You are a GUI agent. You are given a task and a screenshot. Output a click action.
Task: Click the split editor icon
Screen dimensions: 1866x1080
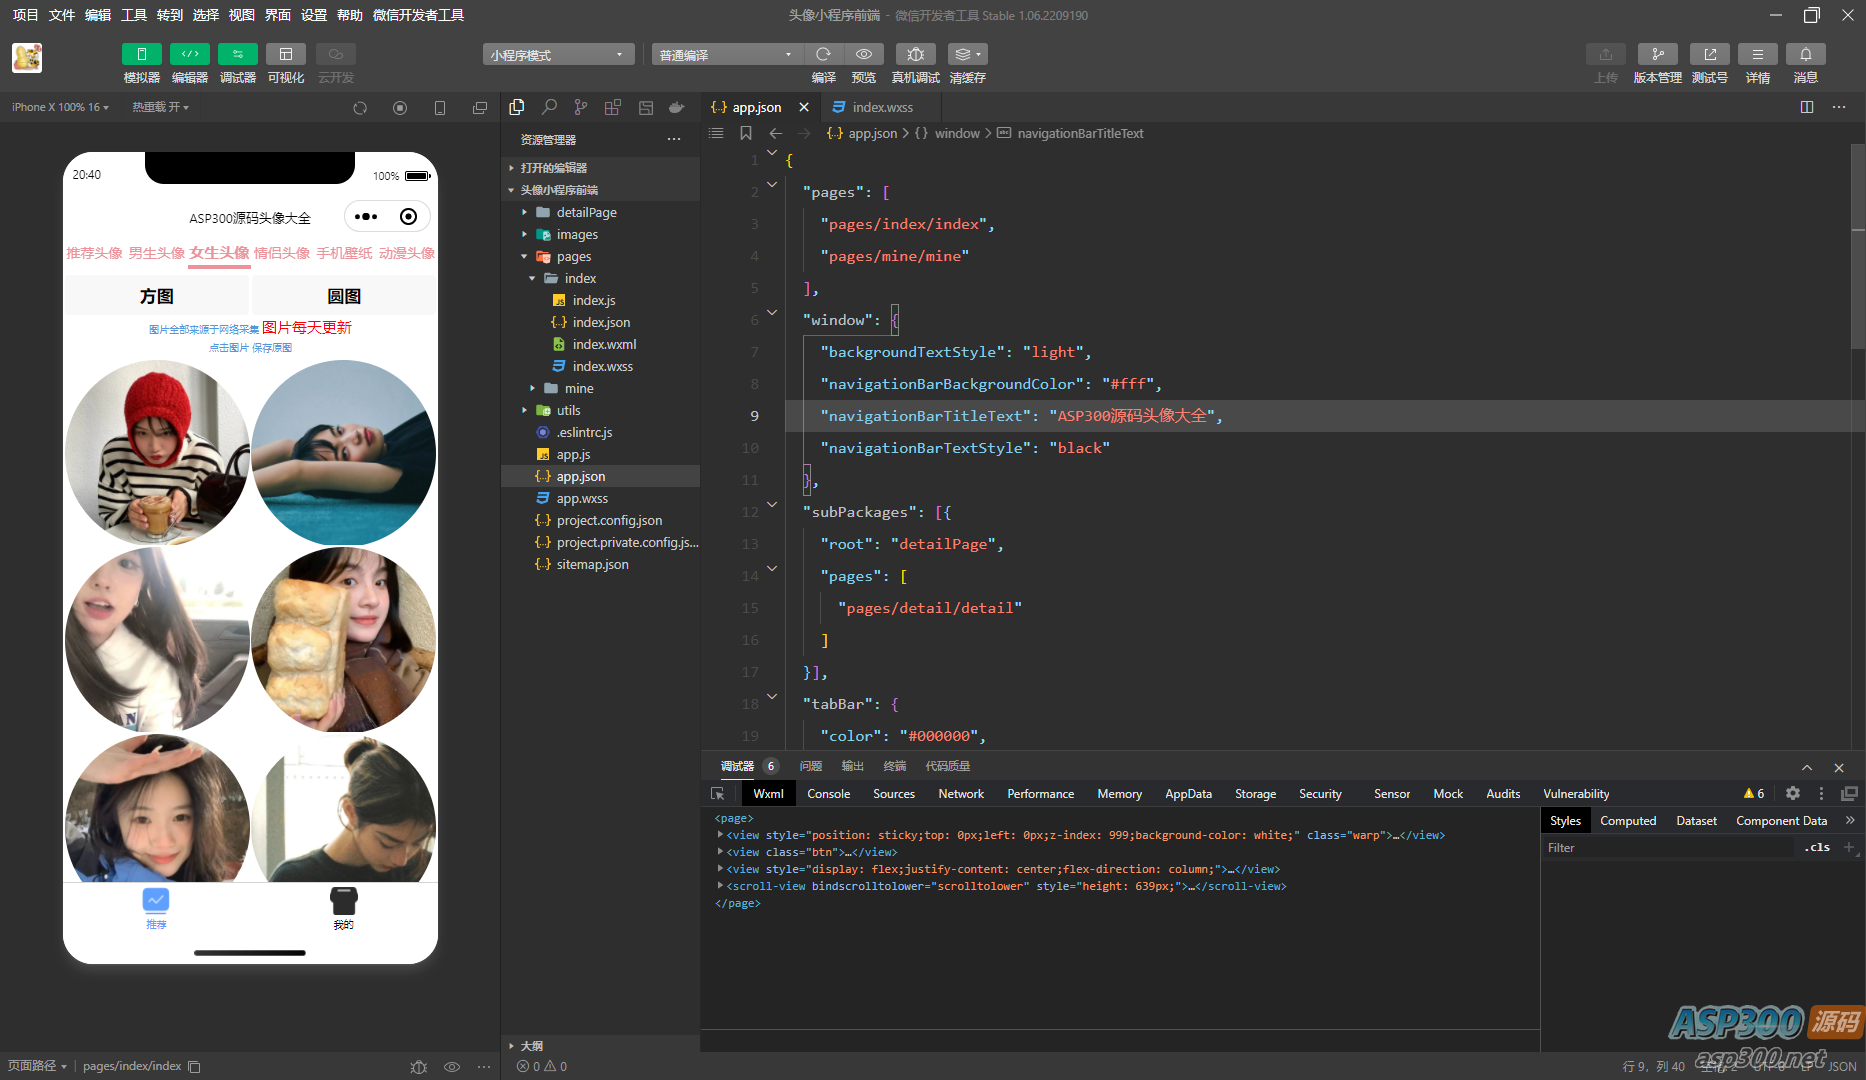click(x=1806, y=107)
